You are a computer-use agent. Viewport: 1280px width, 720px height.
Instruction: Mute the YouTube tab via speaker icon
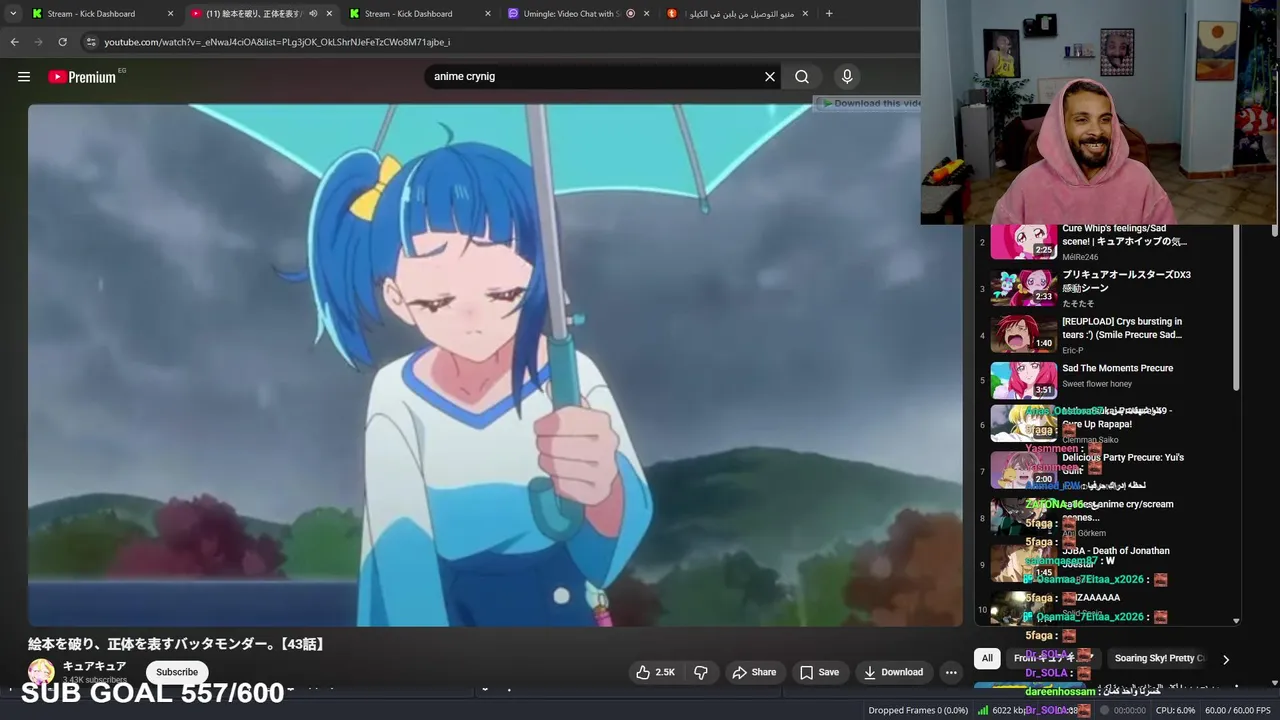(313, 14)
